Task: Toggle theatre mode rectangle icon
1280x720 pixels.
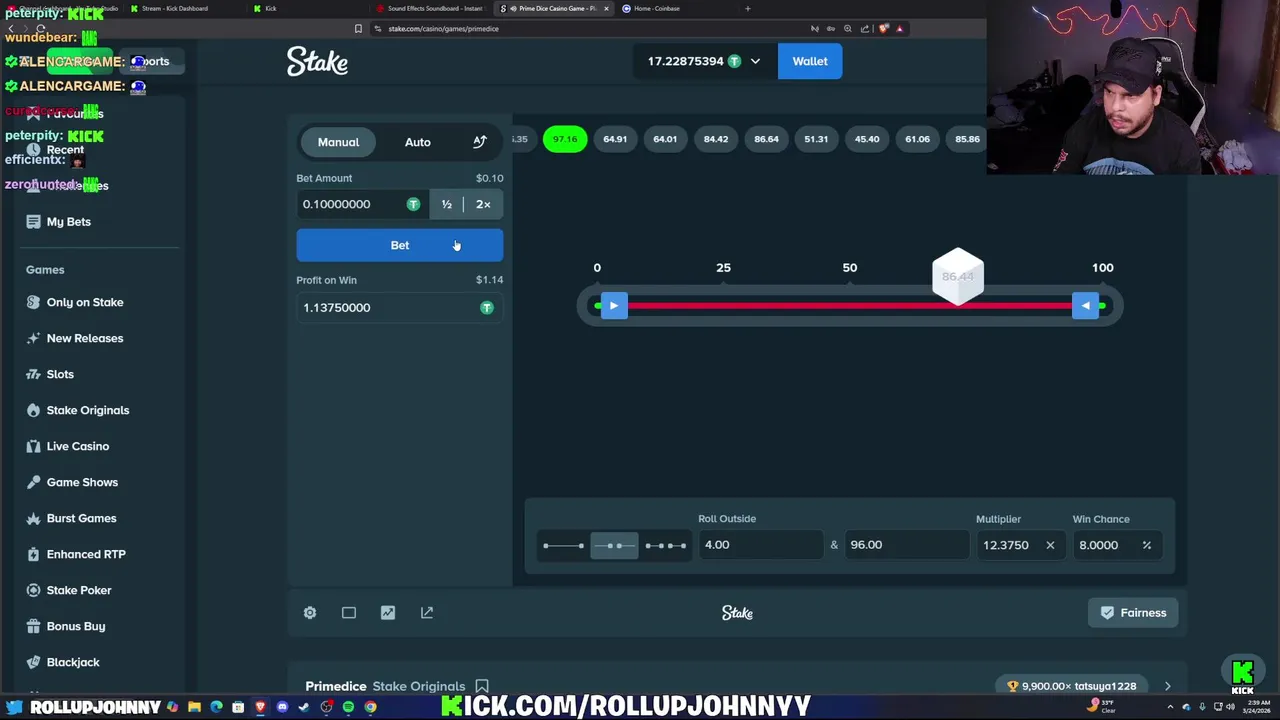Action: click(349, 613)
